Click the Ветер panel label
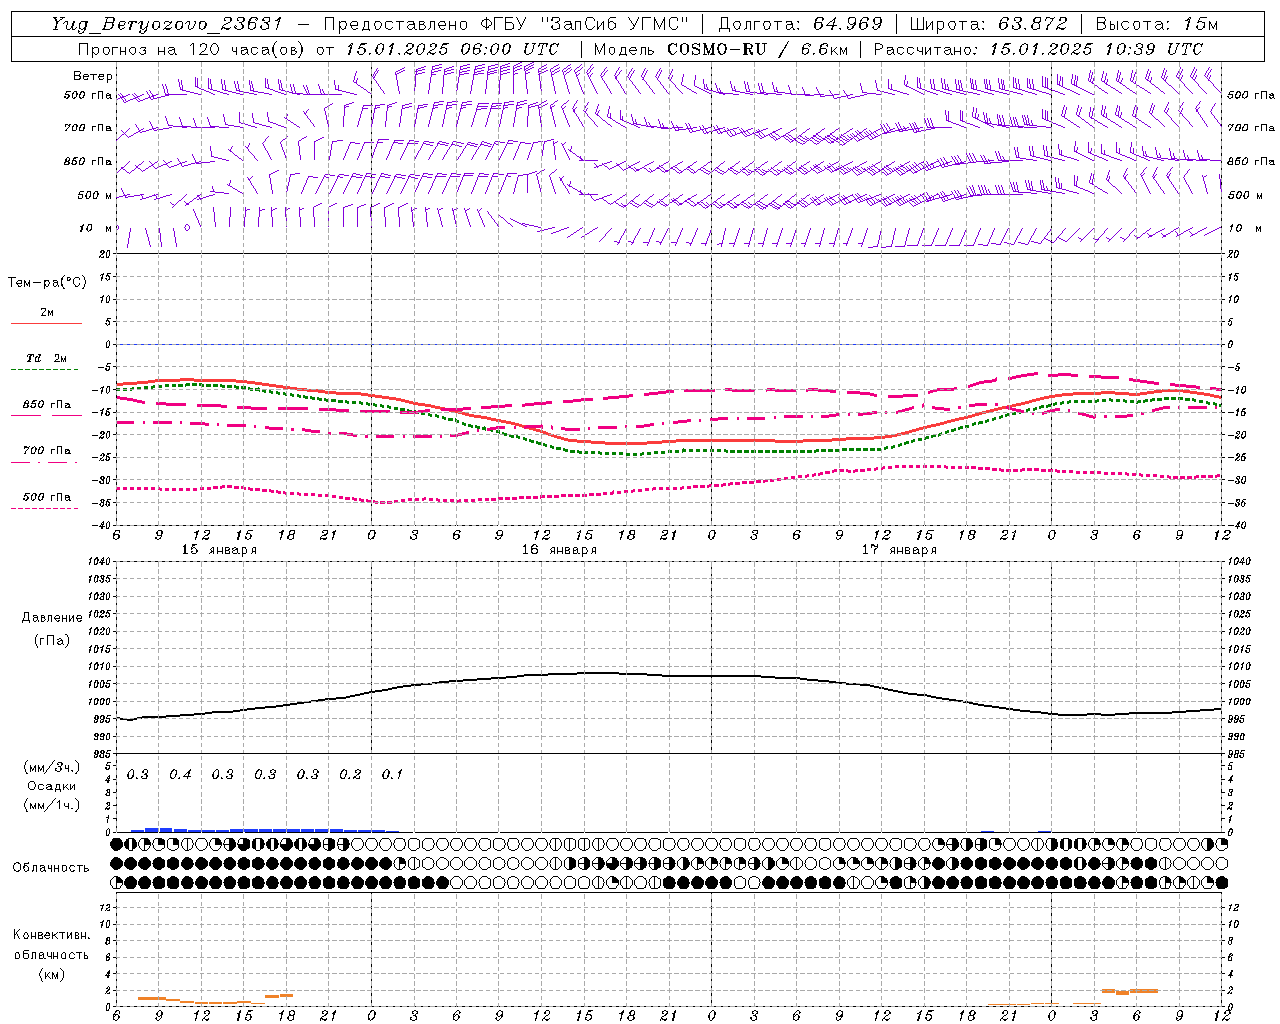Viewport: 1280px width, 1024px height. pos(92,76)
